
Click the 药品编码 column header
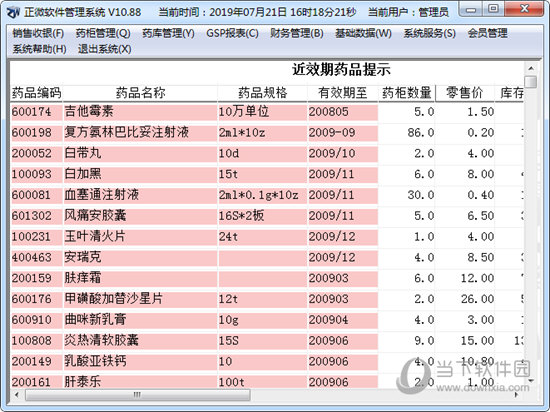(x=36, y=93)
